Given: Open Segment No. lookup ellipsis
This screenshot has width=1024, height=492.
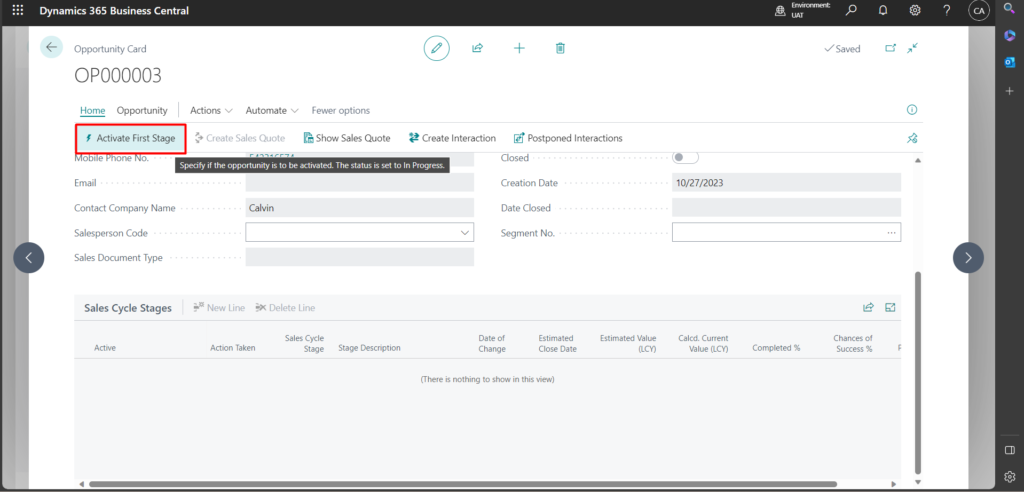Looking at the screenshot, I should [891, 233].
